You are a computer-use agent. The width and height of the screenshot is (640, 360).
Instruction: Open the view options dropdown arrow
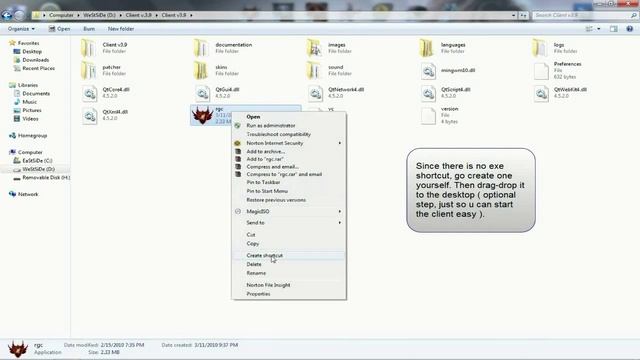pos(599,29)
